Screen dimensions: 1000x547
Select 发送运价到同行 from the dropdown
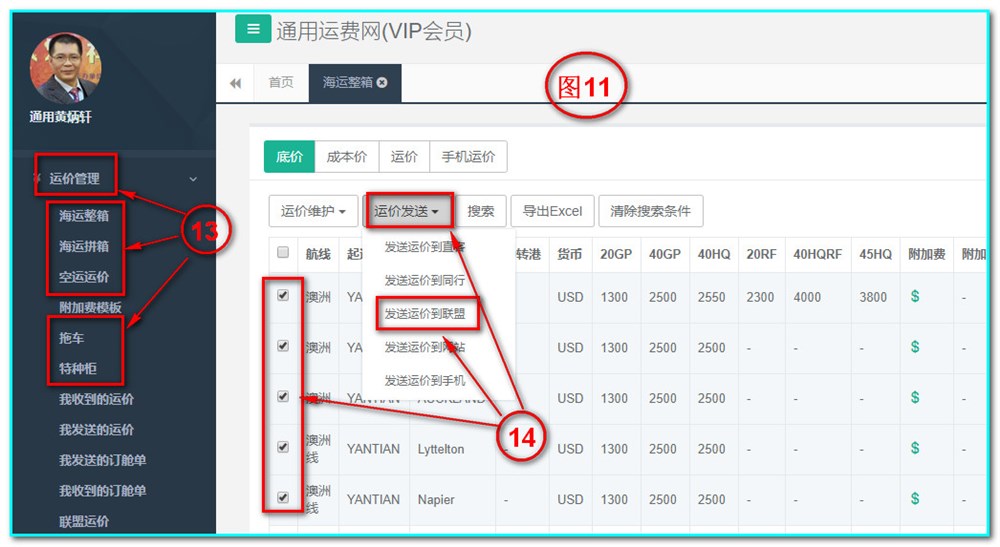pyautogui.click(x=425, y=281)
